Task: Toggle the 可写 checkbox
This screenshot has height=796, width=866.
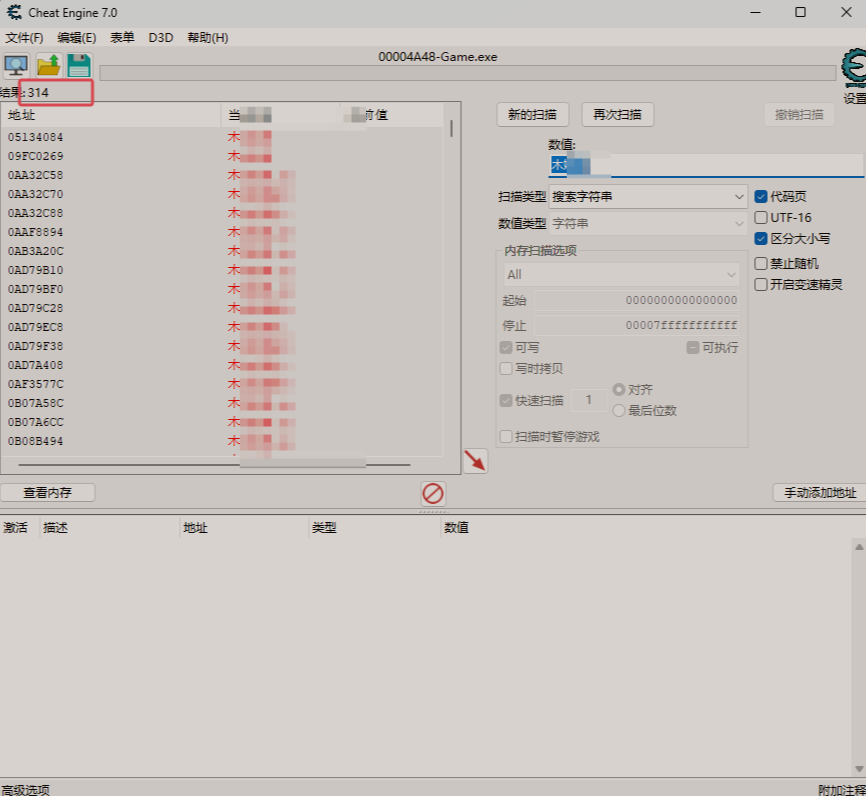Action: point(506,347)
